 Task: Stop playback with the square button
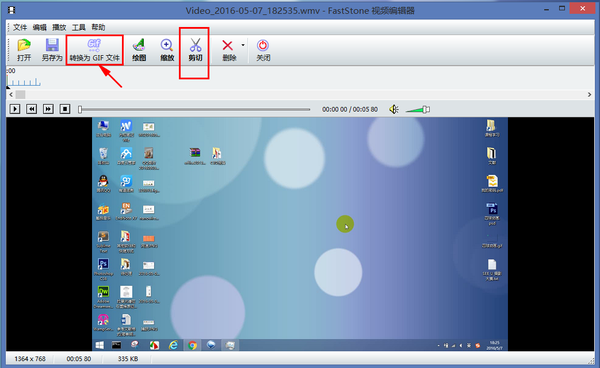65,109
